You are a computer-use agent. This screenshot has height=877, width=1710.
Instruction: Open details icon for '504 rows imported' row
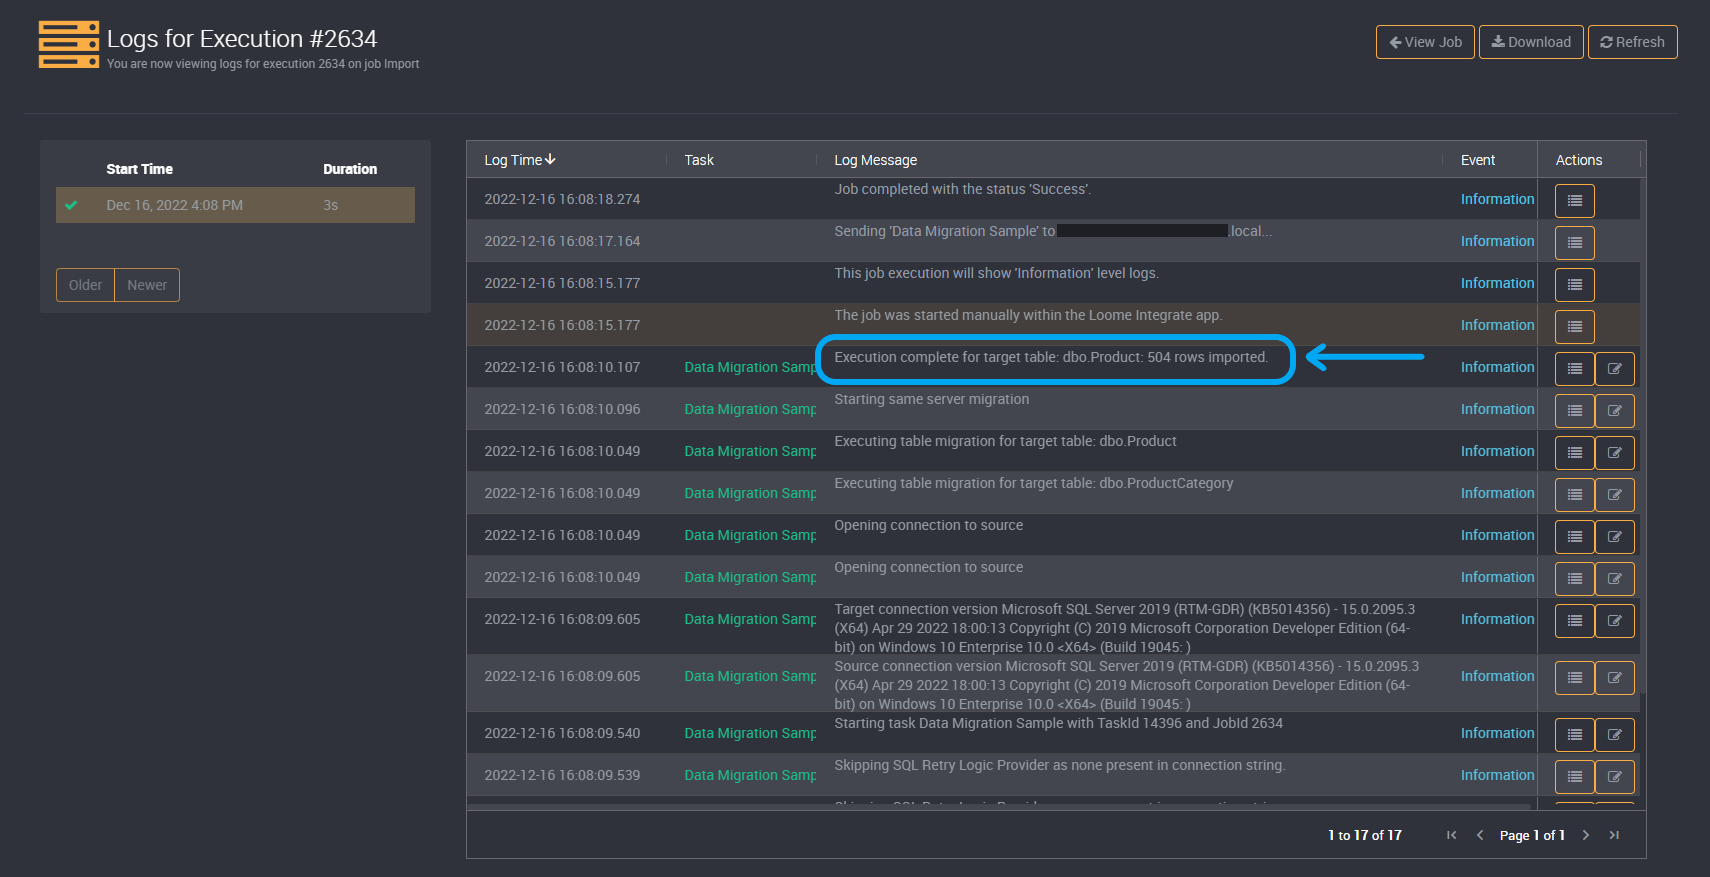click(1575, 369)
